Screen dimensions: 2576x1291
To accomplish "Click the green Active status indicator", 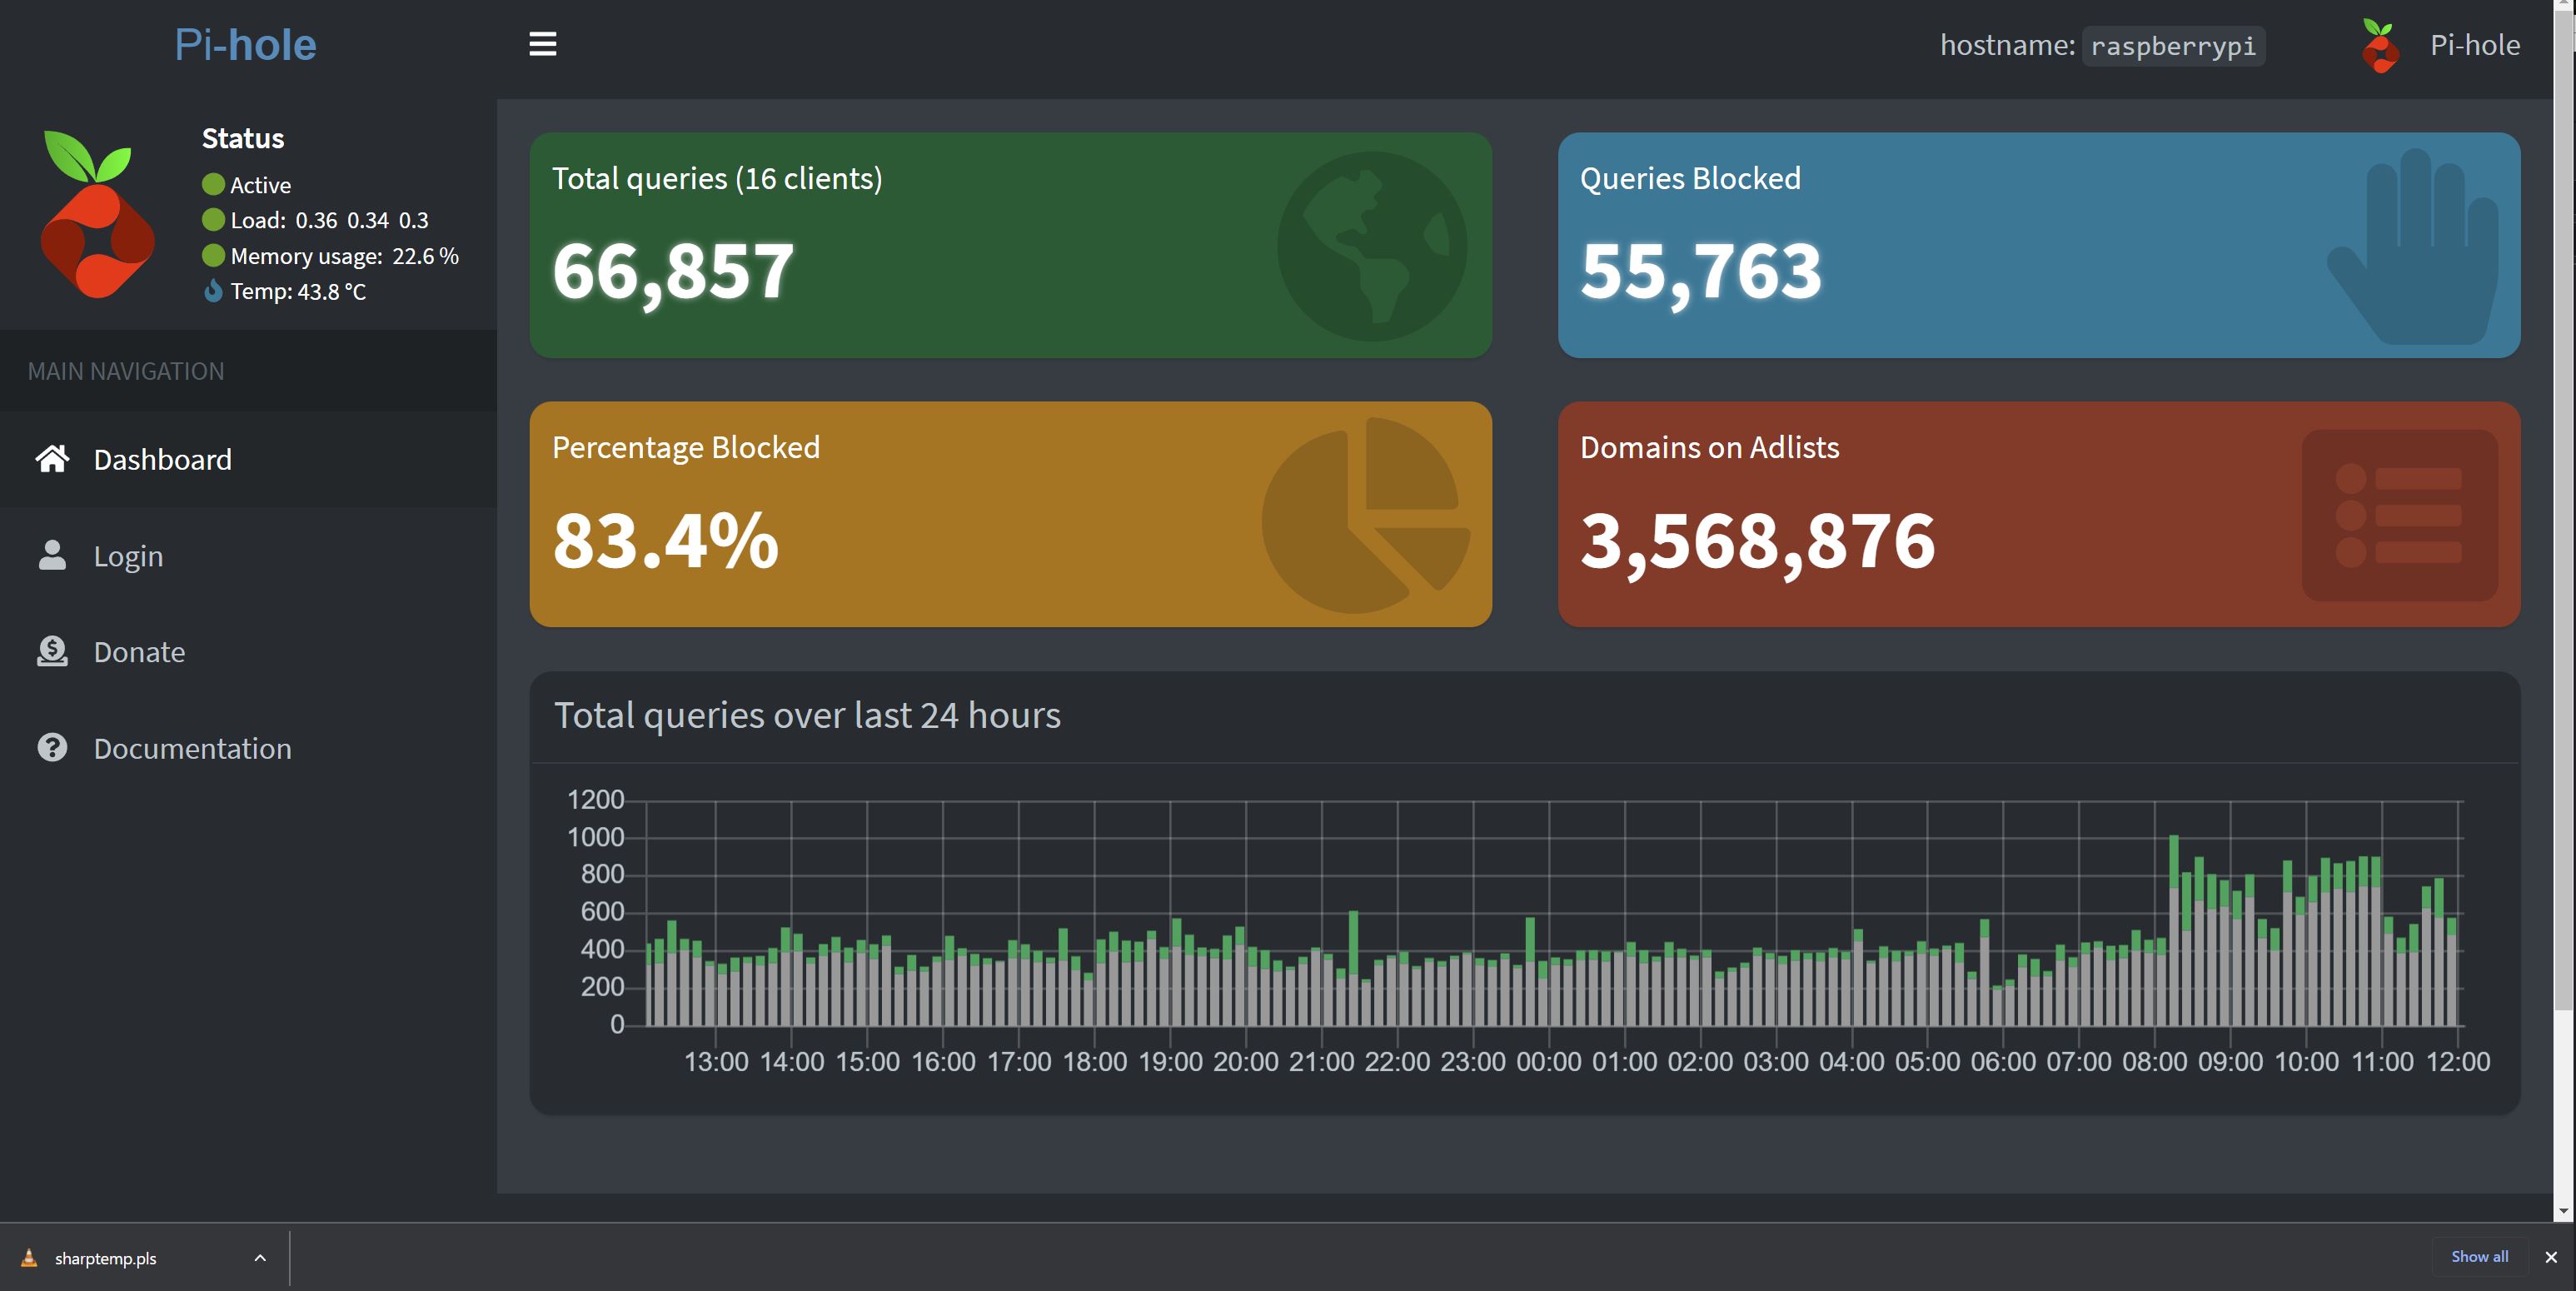I will click(x=213, y=184).
